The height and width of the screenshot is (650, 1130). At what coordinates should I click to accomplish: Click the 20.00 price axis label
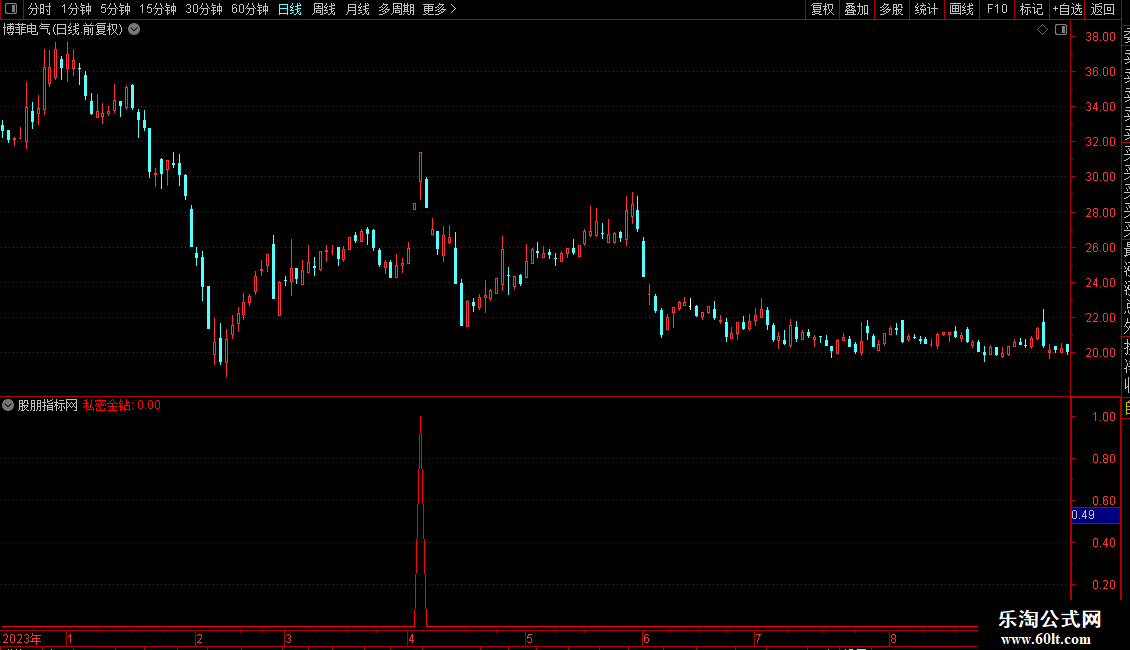point(1100,352)
